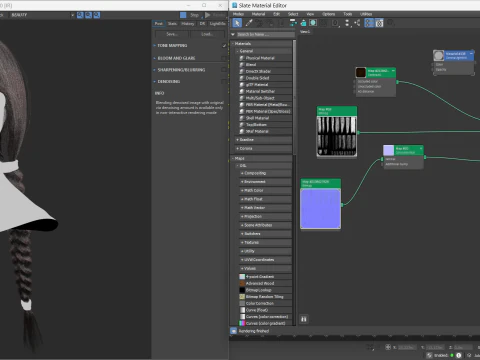Expand the Compositing maps group
Image resolution: width=480 pixels, height=360 pixels.
click(242, 173)
